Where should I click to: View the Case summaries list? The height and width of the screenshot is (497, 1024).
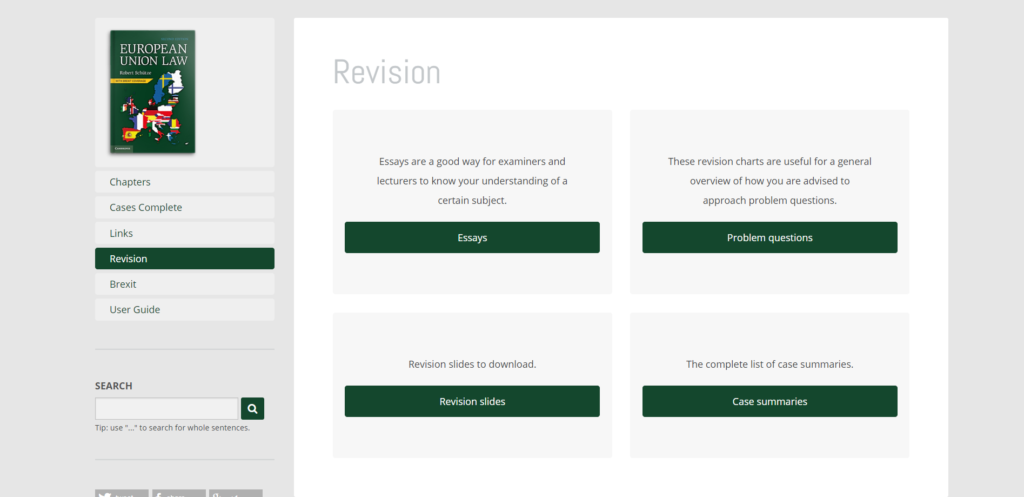point(769,401)
